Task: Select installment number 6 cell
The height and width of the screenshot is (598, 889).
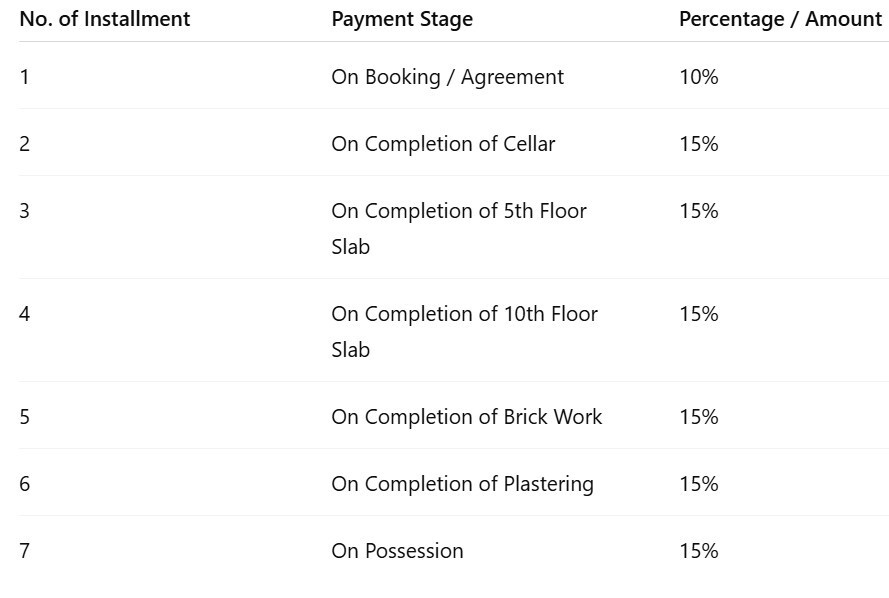Action: (x=25, y=484)
